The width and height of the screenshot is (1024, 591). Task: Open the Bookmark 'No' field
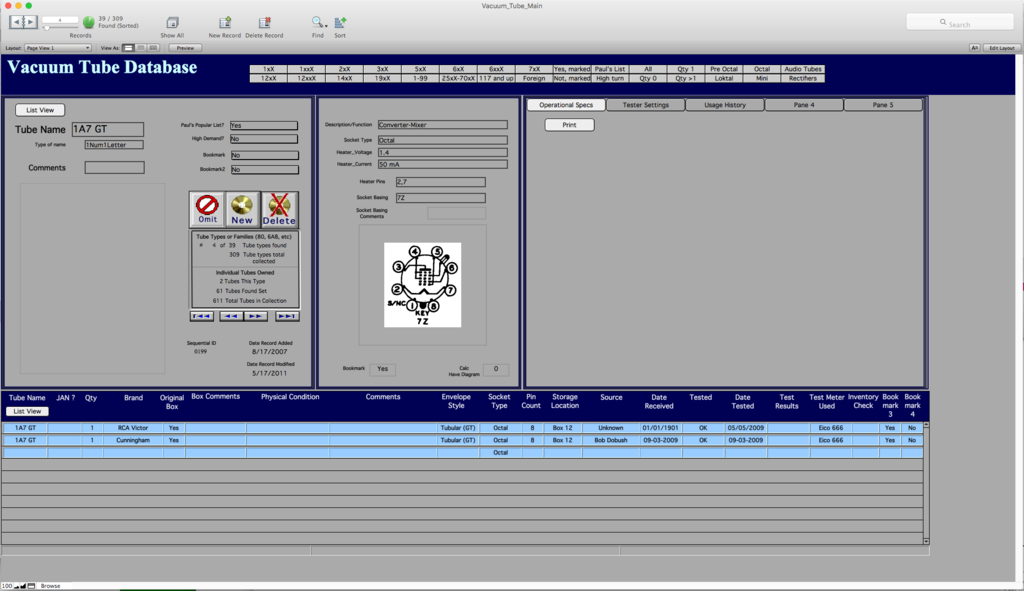[x=264, y=155]
